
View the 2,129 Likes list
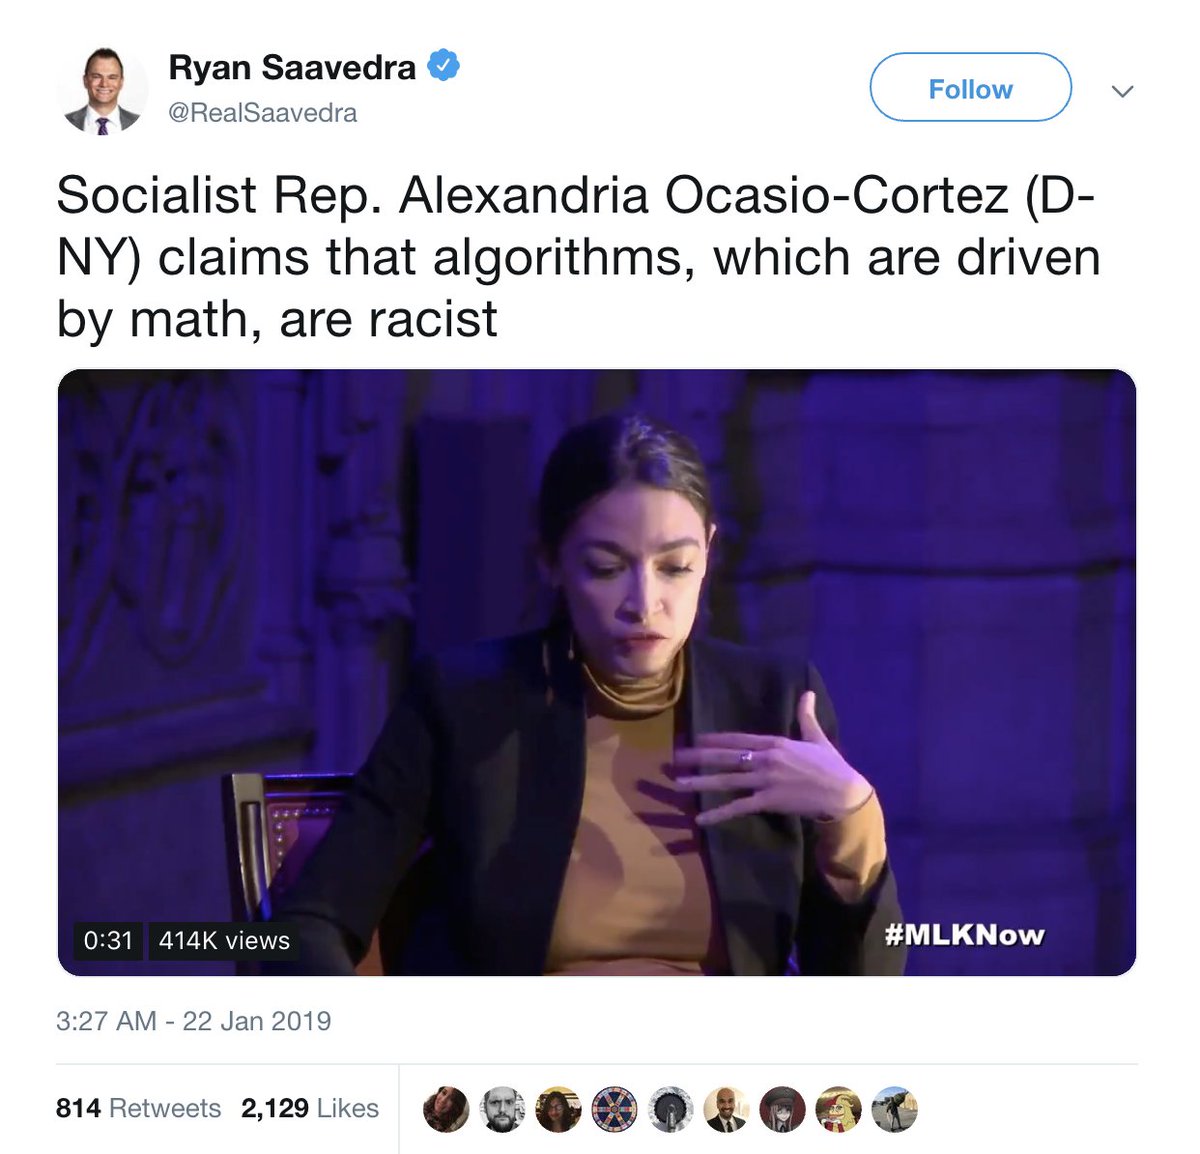(x=310, y=1108)
